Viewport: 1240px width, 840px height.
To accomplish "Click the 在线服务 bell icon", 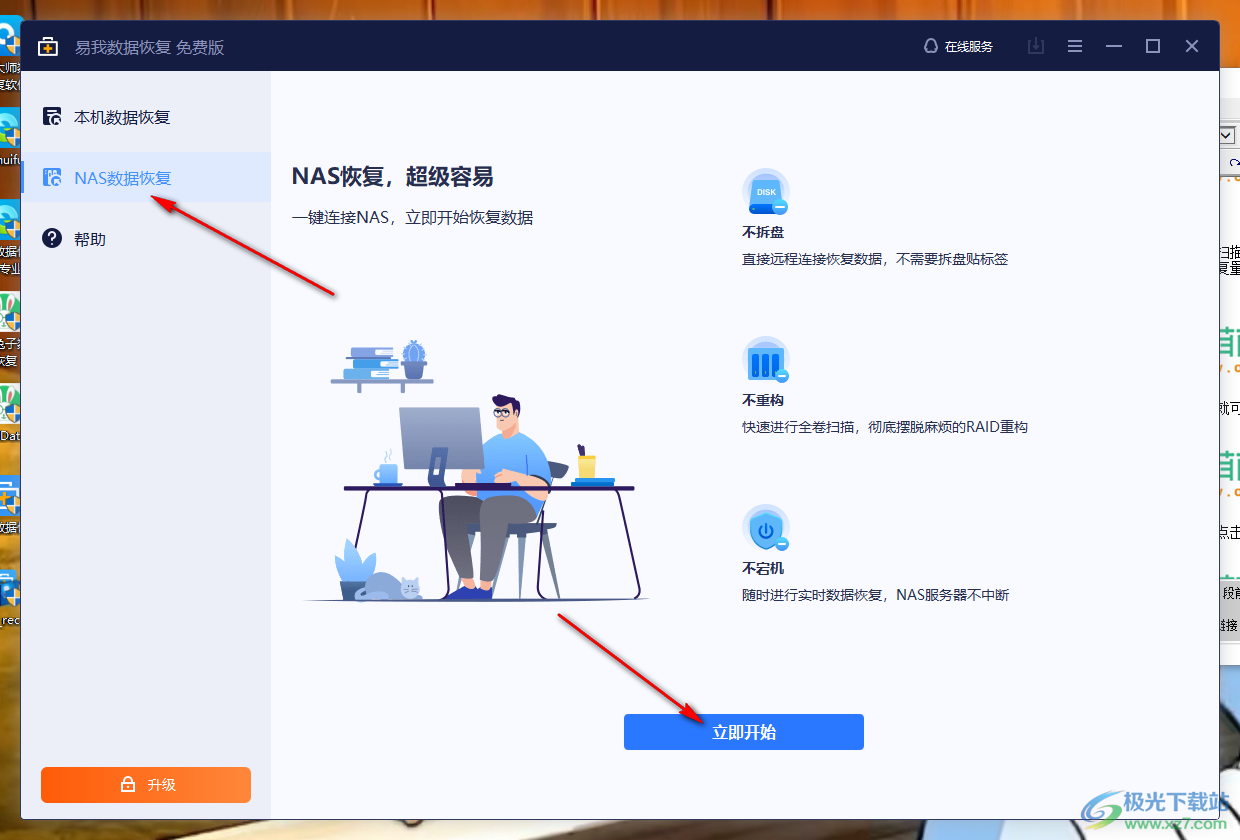I will 931,46.
